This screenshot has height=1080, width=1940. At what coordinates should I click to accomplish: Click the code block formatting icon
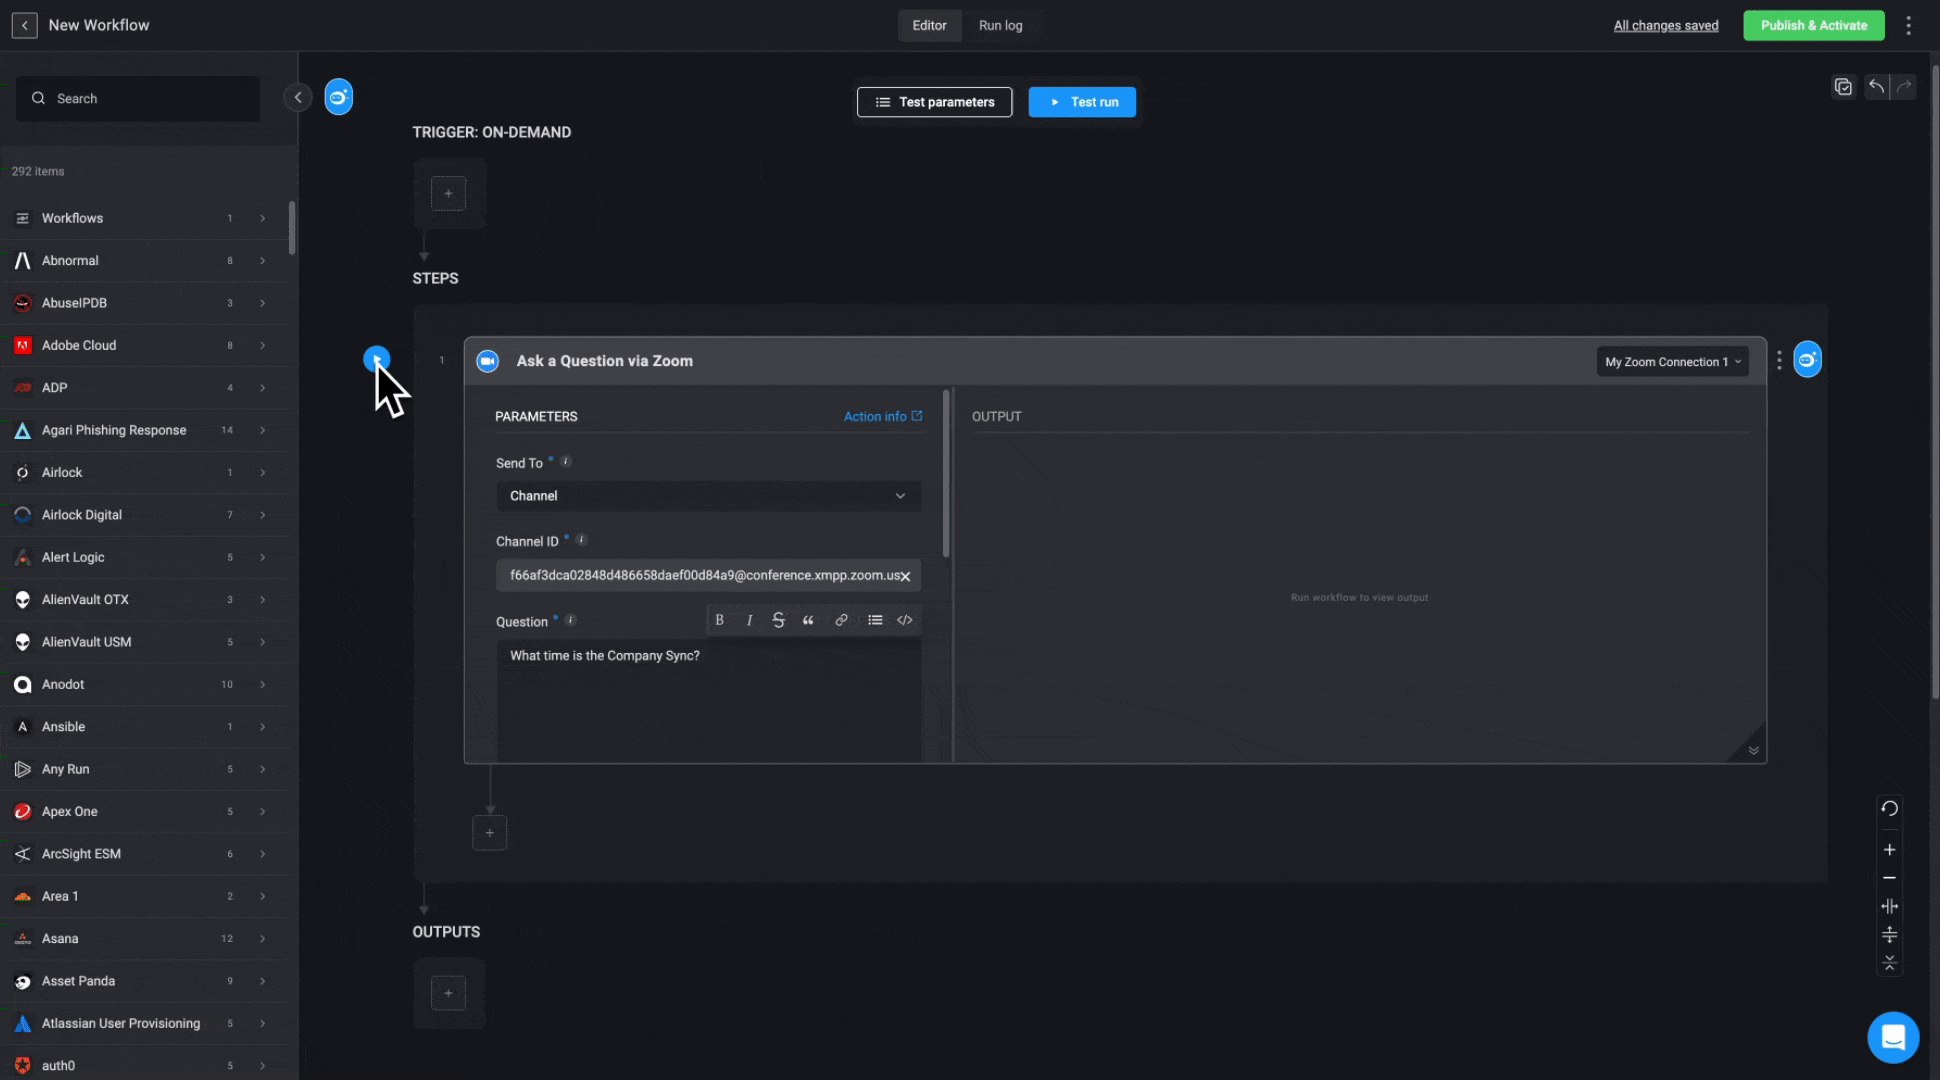(x=904, y=620)
